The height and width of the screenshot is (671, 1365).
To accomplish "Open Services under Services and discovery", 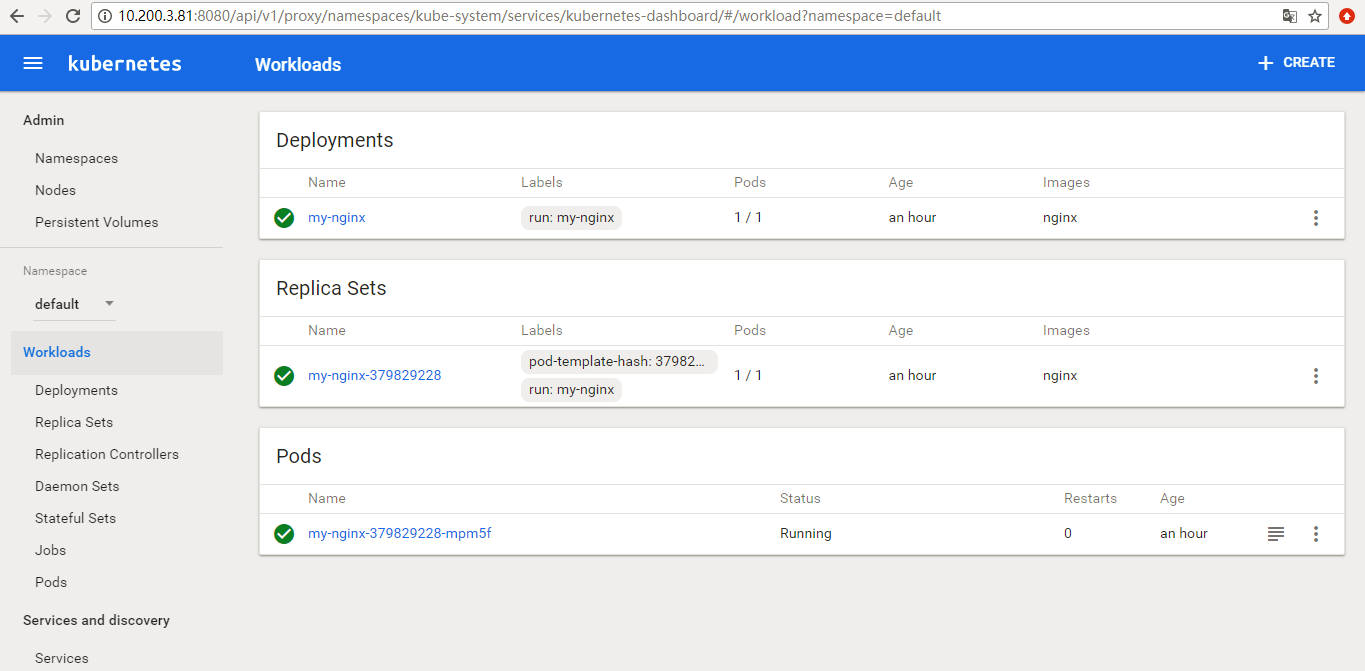I will 61,658.
